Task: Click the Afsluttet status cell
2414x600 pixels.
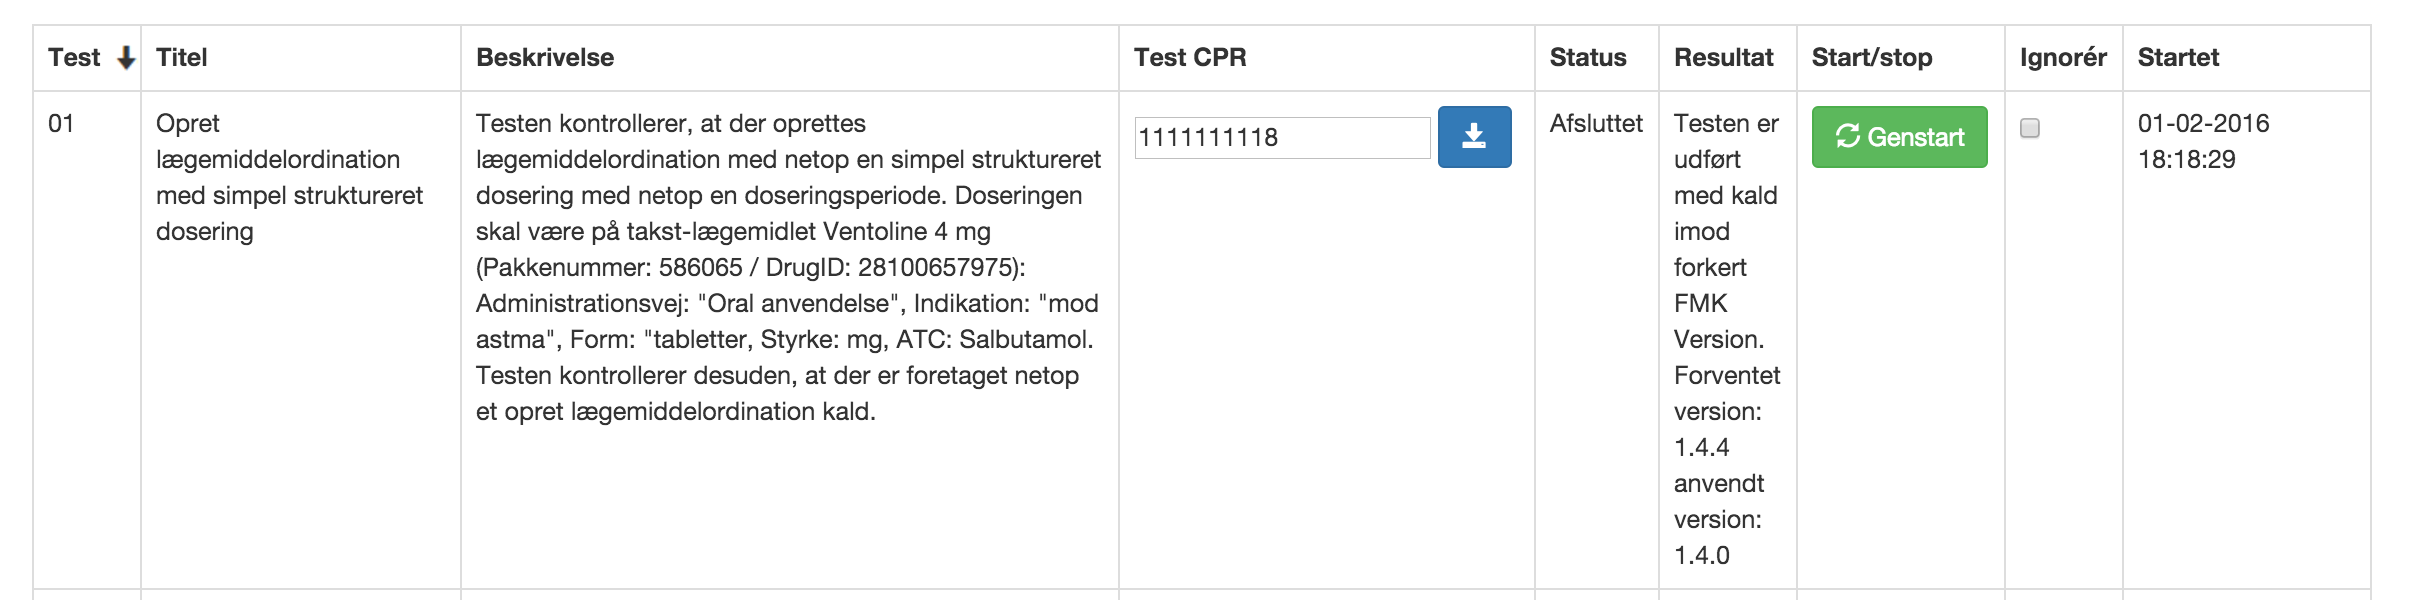Action: tap(1596, 124)
